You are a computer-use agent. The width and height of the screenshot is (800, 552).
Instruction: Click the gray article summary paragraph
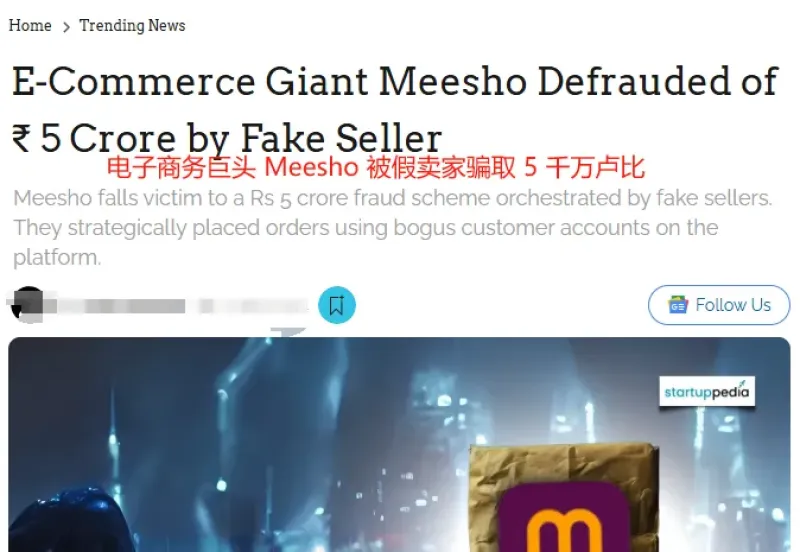(393, 228)
